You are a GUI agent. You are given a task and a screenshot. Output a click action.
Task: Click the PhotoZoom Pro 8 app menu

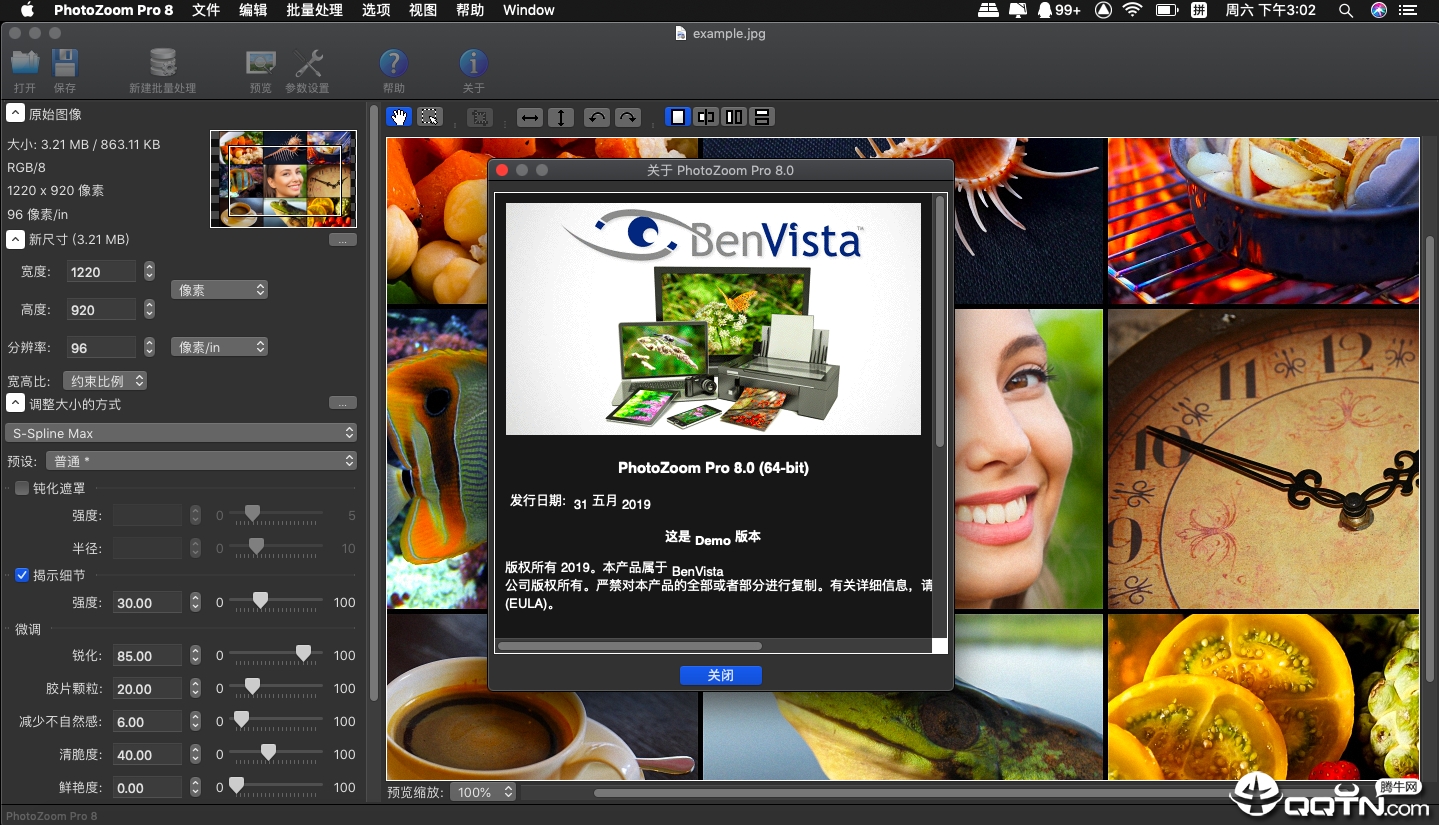[x=113, y=10]
